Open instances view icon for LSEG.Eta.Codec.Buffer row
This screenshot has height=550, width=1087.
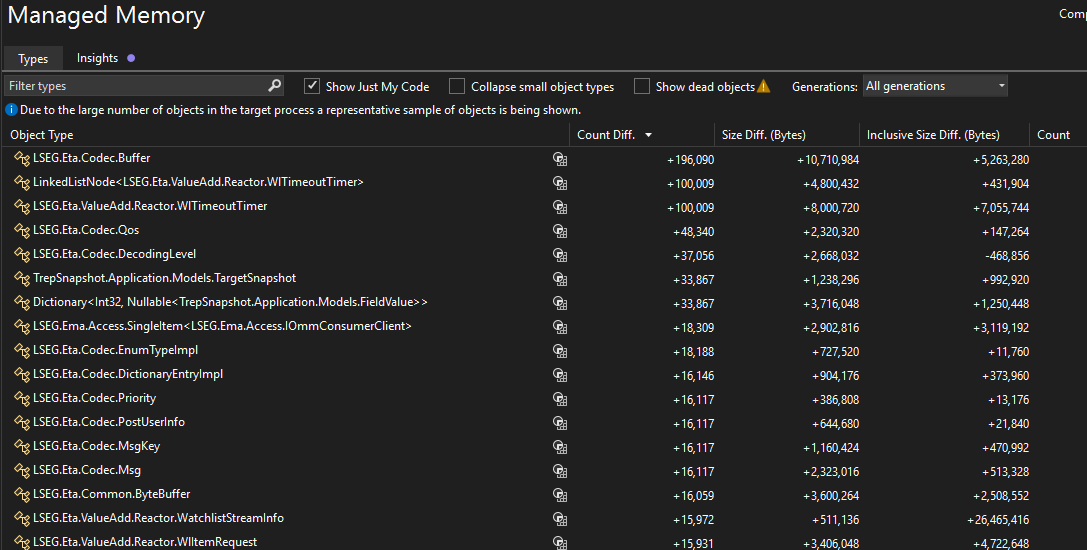pos(560,160)
